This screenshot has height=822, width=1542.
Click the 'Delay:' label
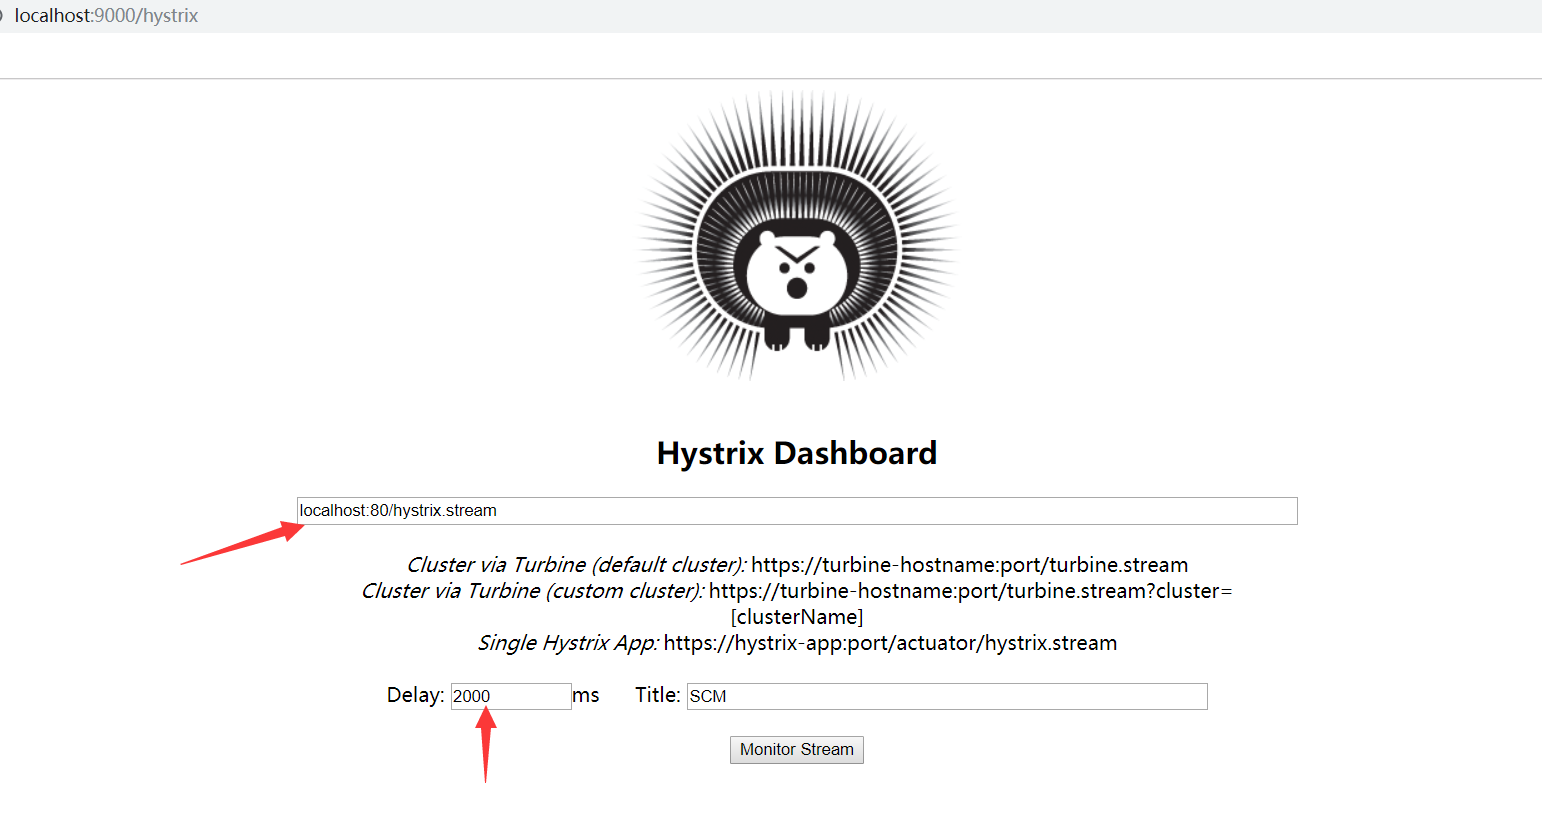[416, 695]
